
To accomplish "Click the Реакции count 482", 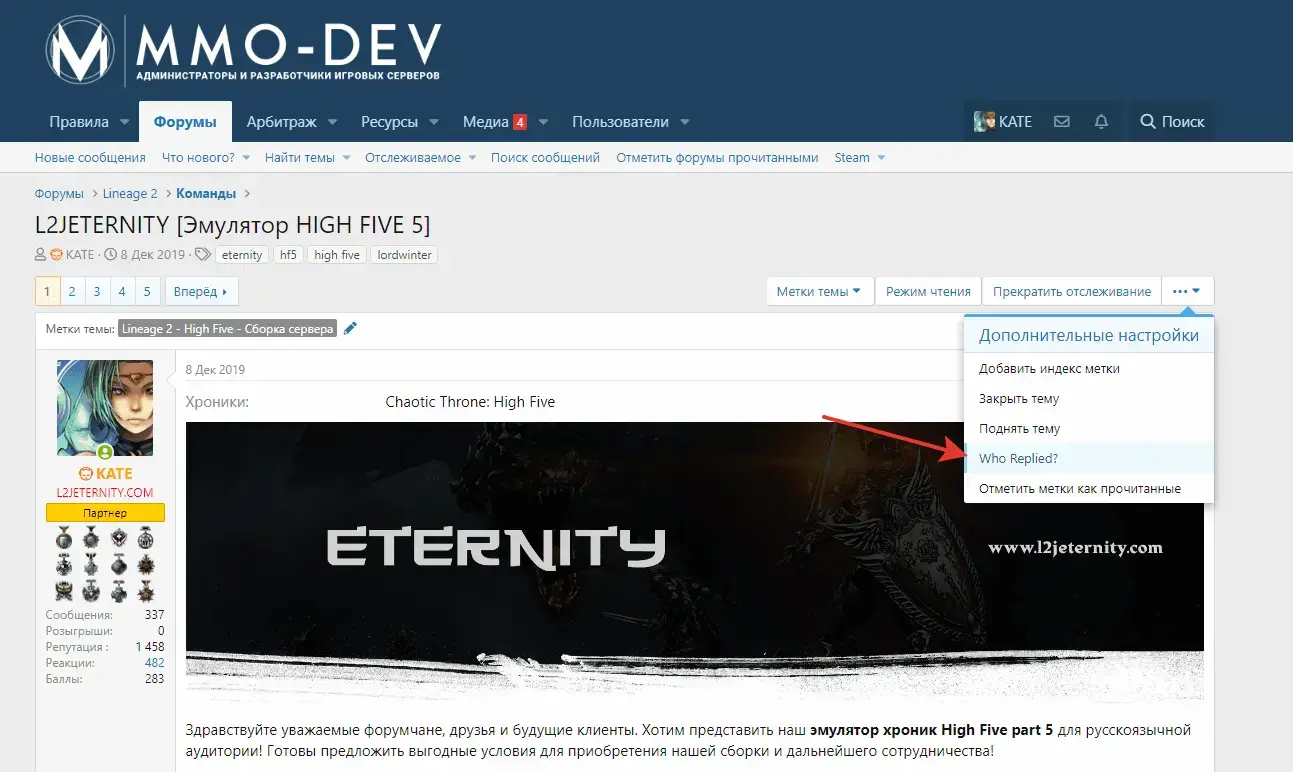I will click(x=154, y=663).
